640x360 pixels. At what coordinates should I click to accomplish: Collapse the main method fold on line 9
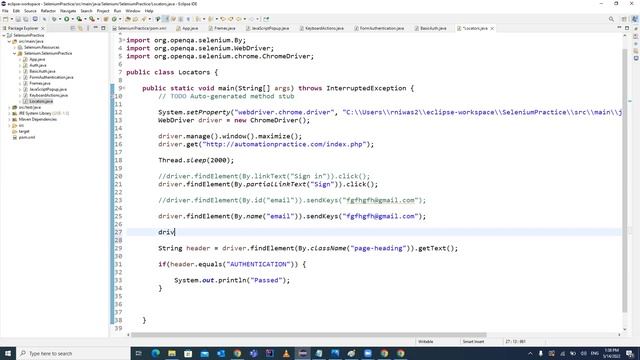point(124,88)
